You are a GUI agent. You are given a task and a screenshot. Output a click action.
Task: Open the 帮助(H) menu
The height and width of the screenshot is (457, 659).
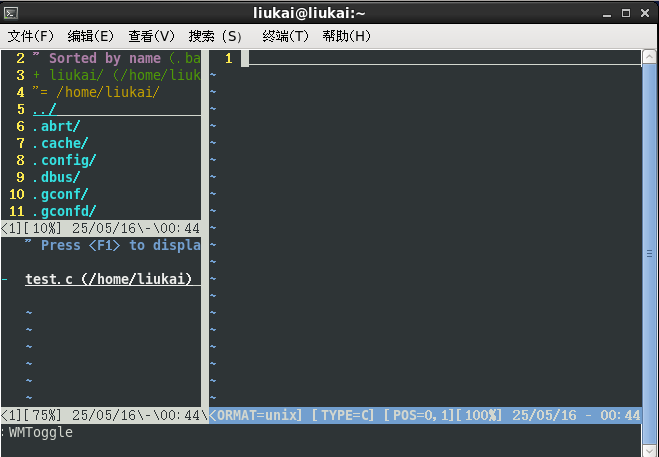(x=347, y=36)
